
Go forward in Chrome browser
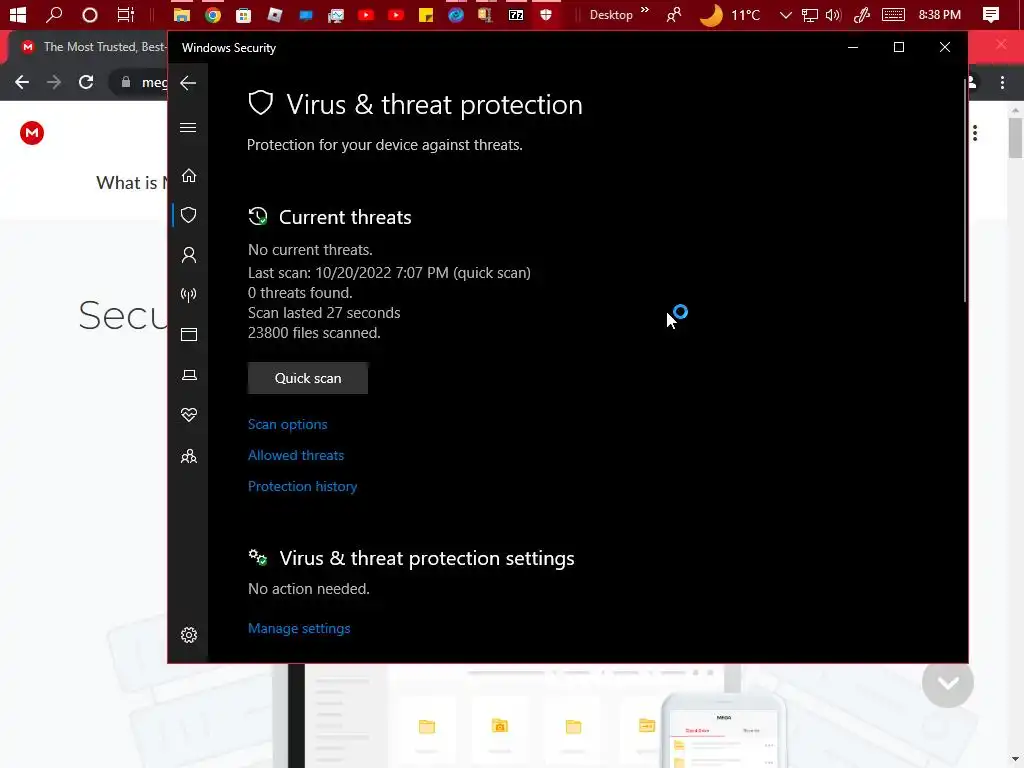(x=54, y=82)
